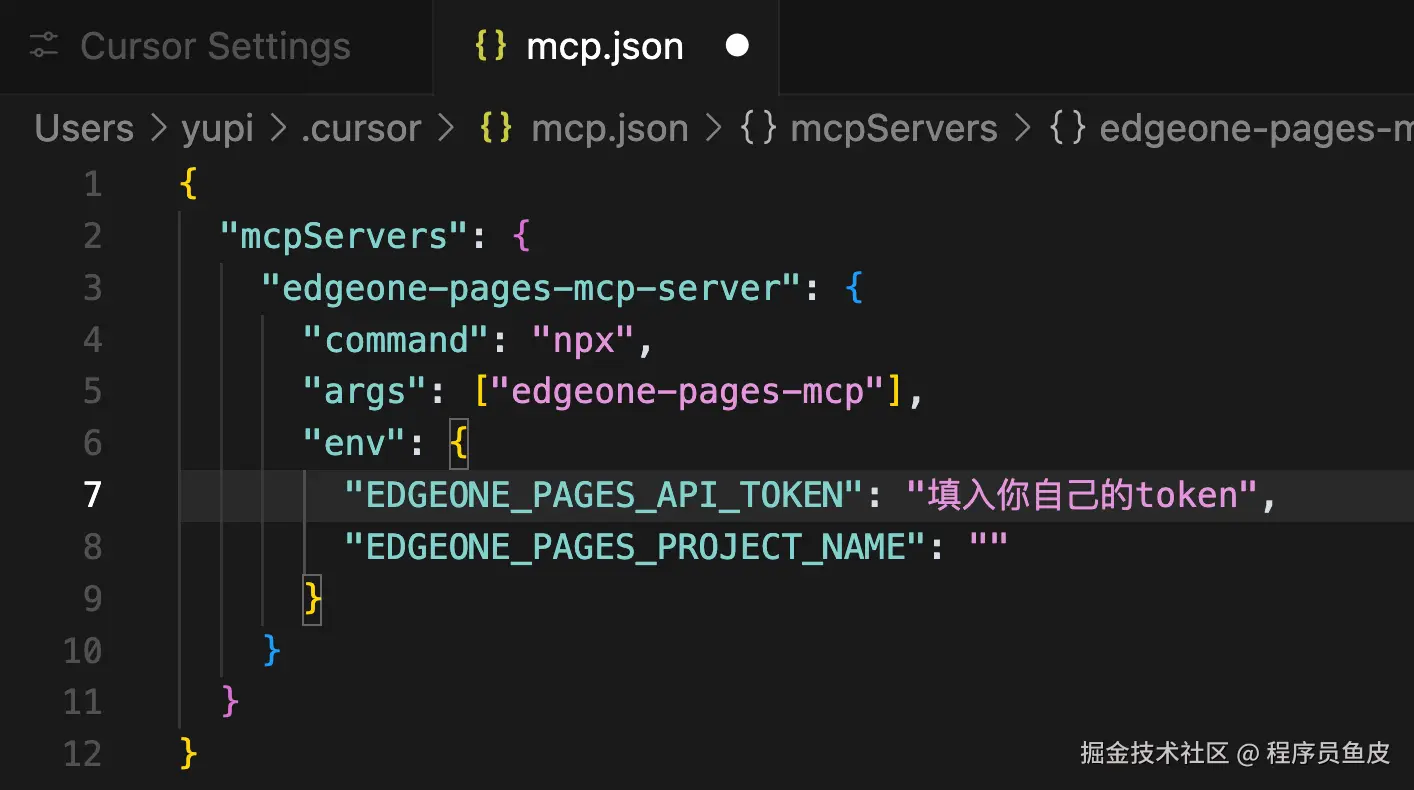The image size is (1414, 790).
Task: Click the highlighted opening brace after "env"
Action: (x=458, y=443)
